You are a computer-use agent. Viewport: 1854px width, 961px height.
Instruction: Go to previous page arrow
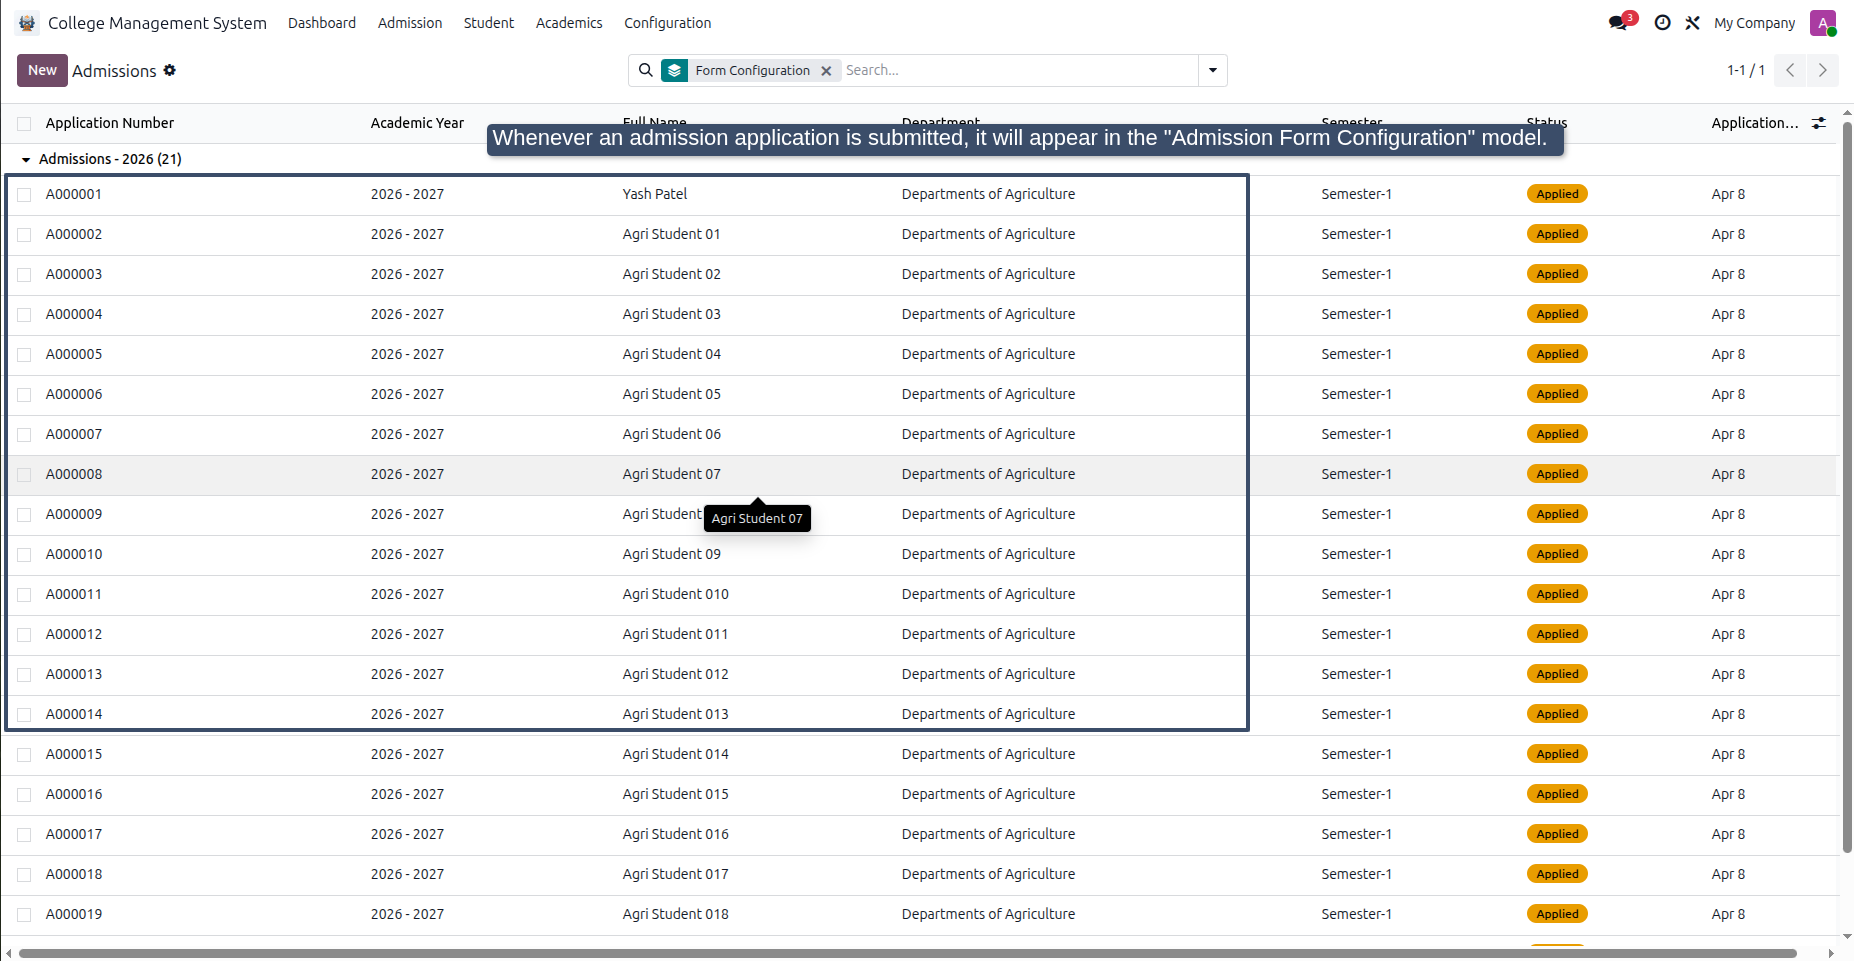pos(1790,70)
